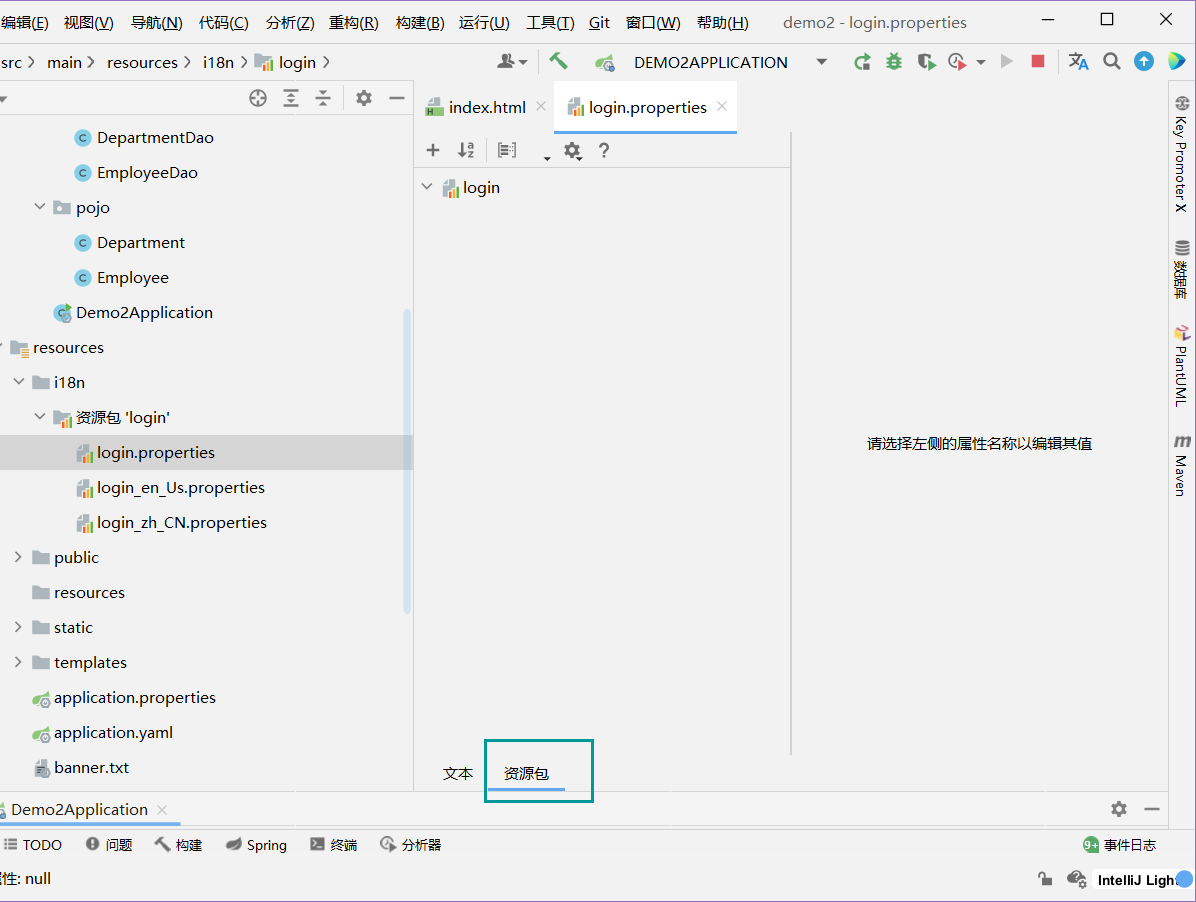Click the Rerun DEMO2APPLICATION icon
This screenshot has height=902, width=1196.
[863, 62]
